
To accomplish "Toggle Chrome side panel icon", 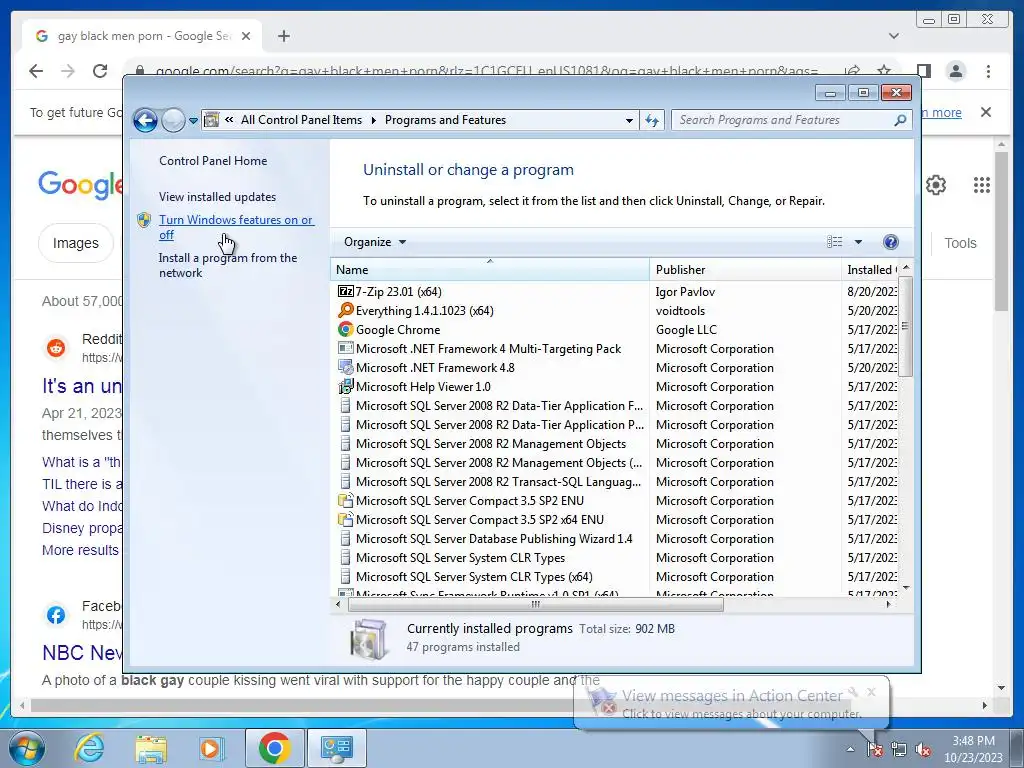I will point(923,71).
